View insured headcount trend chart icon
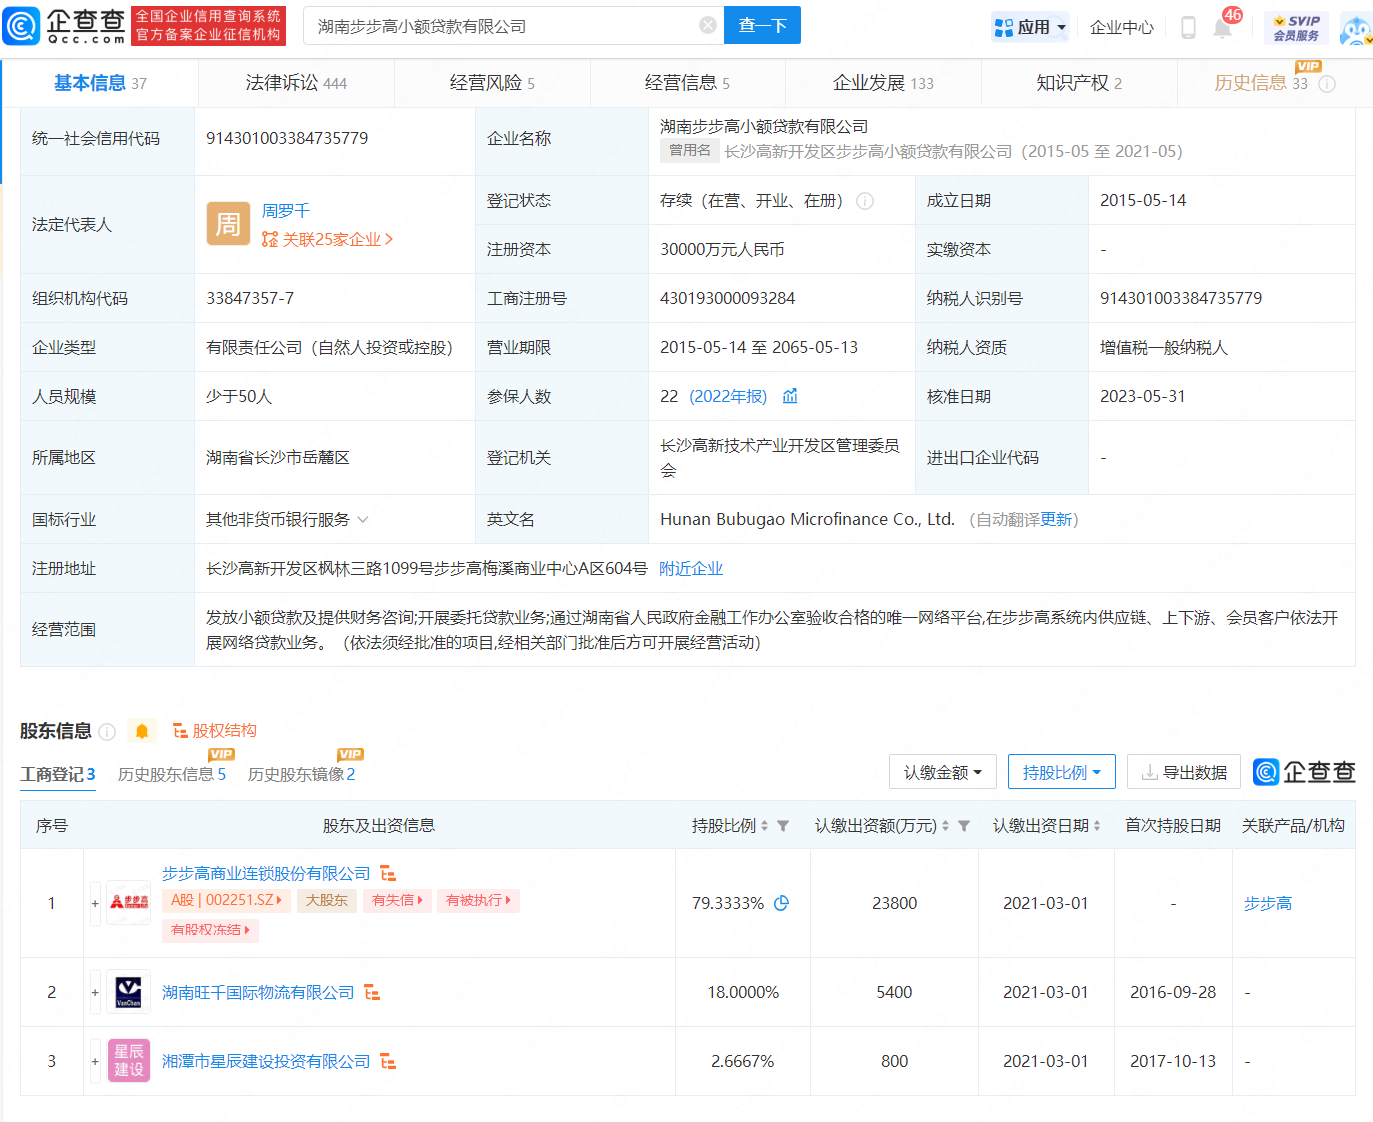Viewport: 1373px width, 1122px height. click(790, 396)
